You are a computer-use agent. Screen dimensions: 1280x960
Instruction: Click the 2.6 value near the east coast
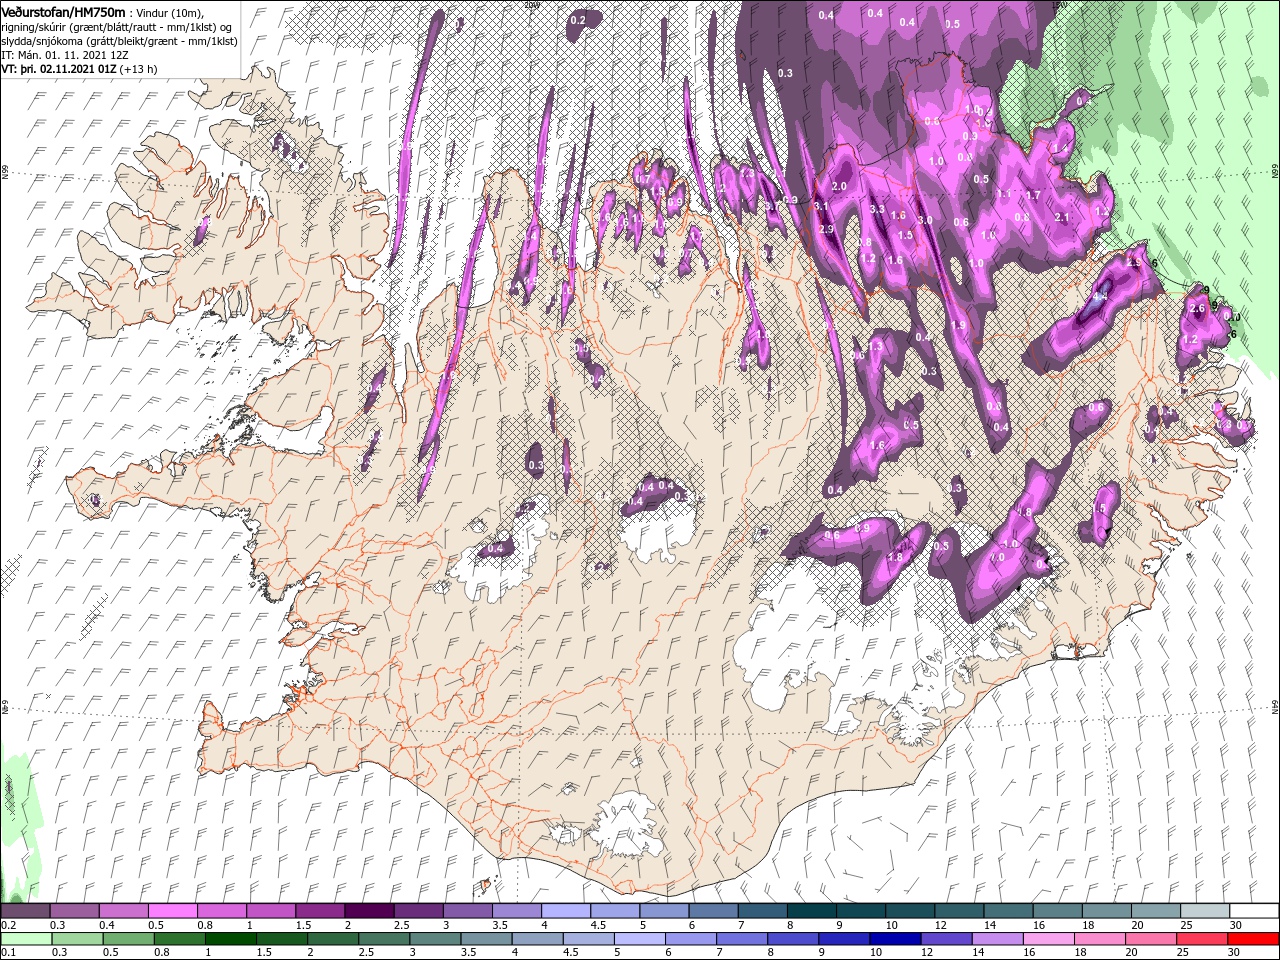tap(1198, 309)
